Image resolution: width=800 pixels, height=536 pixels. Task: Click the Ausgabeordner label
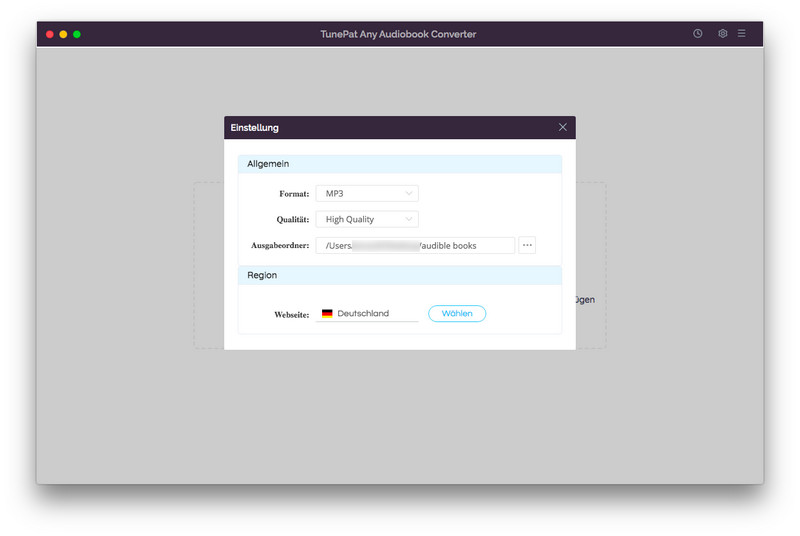pyautogui.click(x=280, y=245)
